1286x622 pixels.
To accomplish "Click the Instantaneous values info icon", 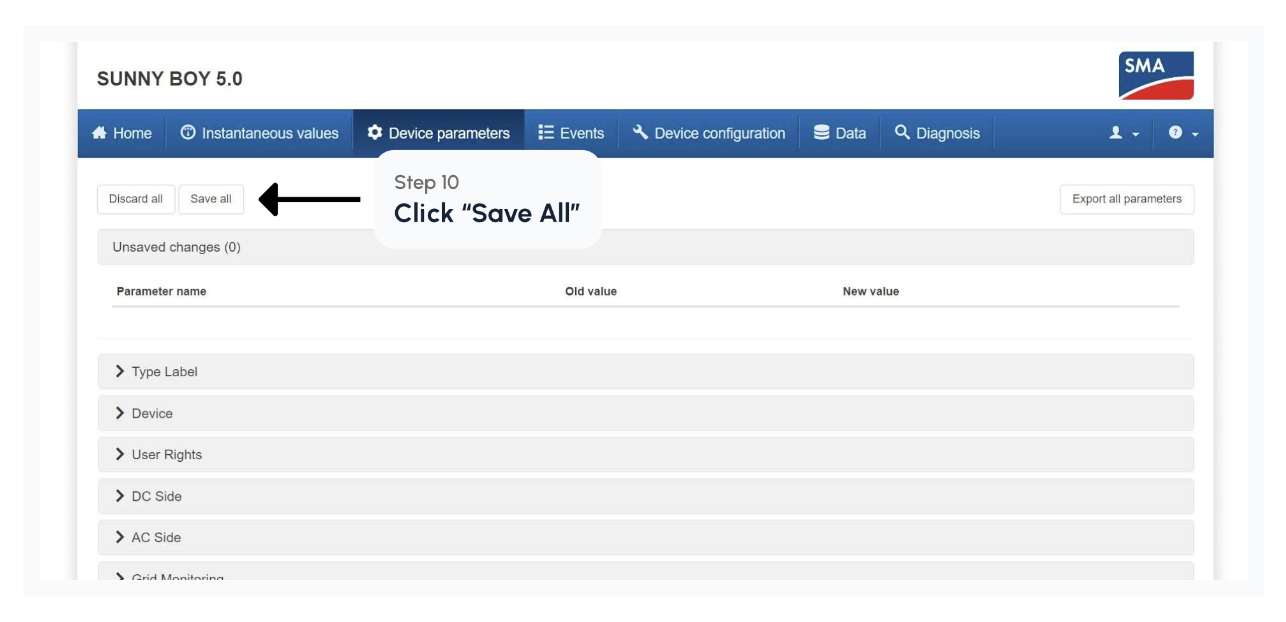I will (x=188, y=133).
